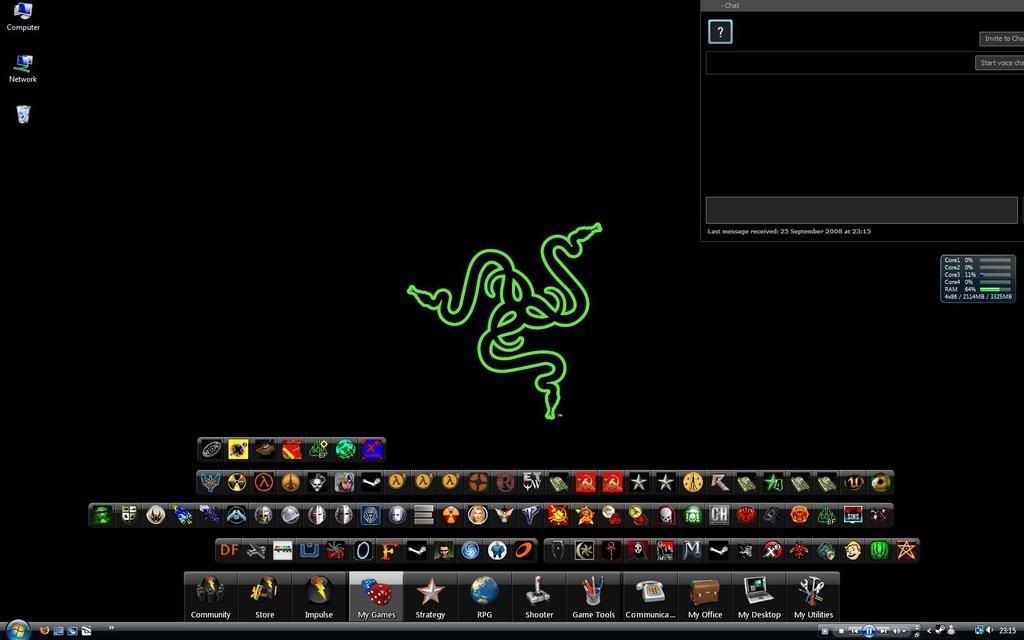1024x640 pixels.
Task: Launch the yellow radiation symbol icon
Action: [237, 483]
